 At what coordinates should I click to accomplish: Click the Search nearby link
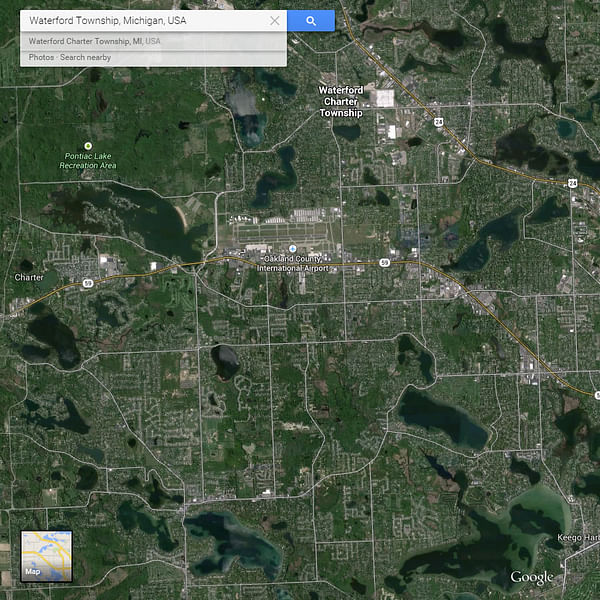[x=85, y=58]
